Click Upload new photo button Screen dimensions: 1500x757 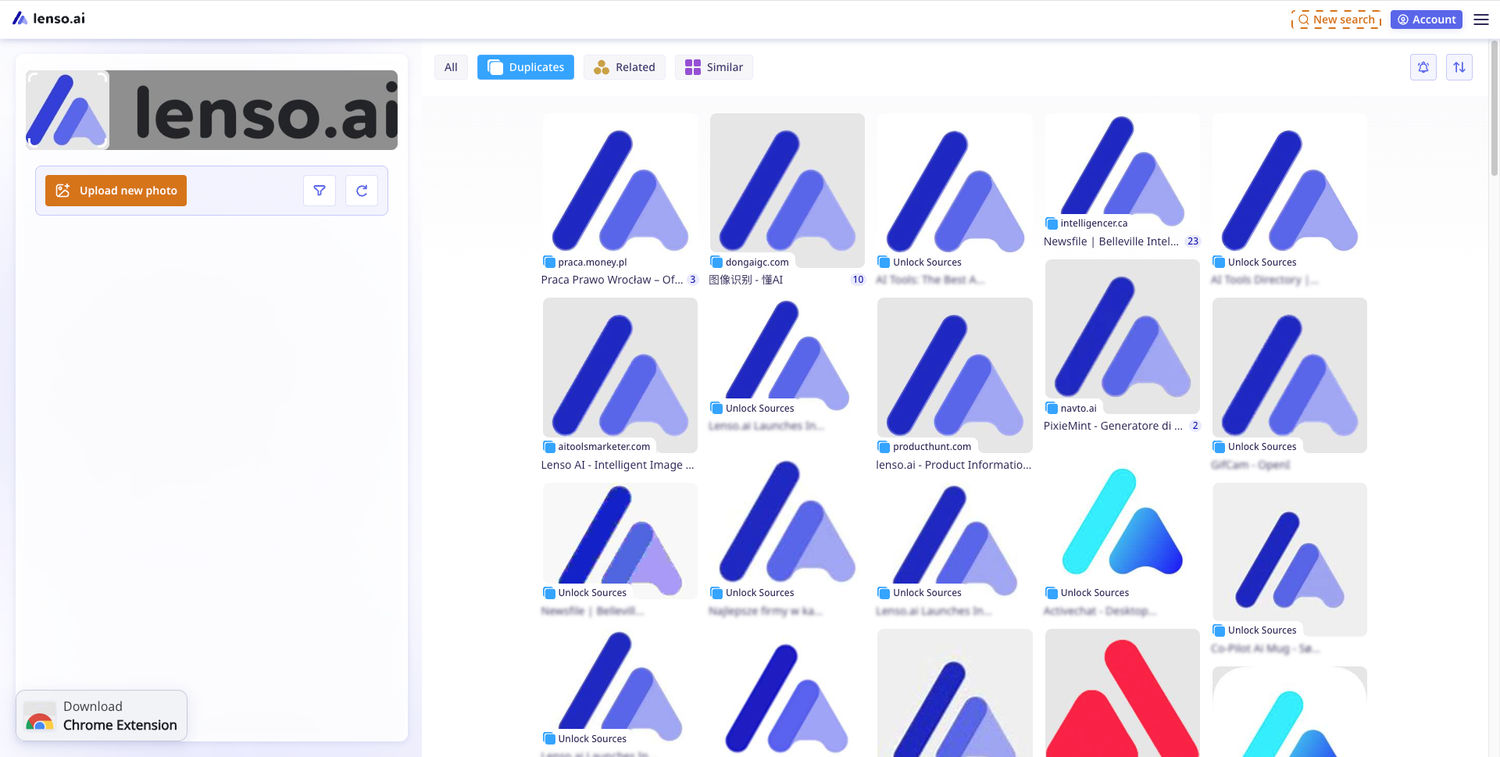(116, 190)
